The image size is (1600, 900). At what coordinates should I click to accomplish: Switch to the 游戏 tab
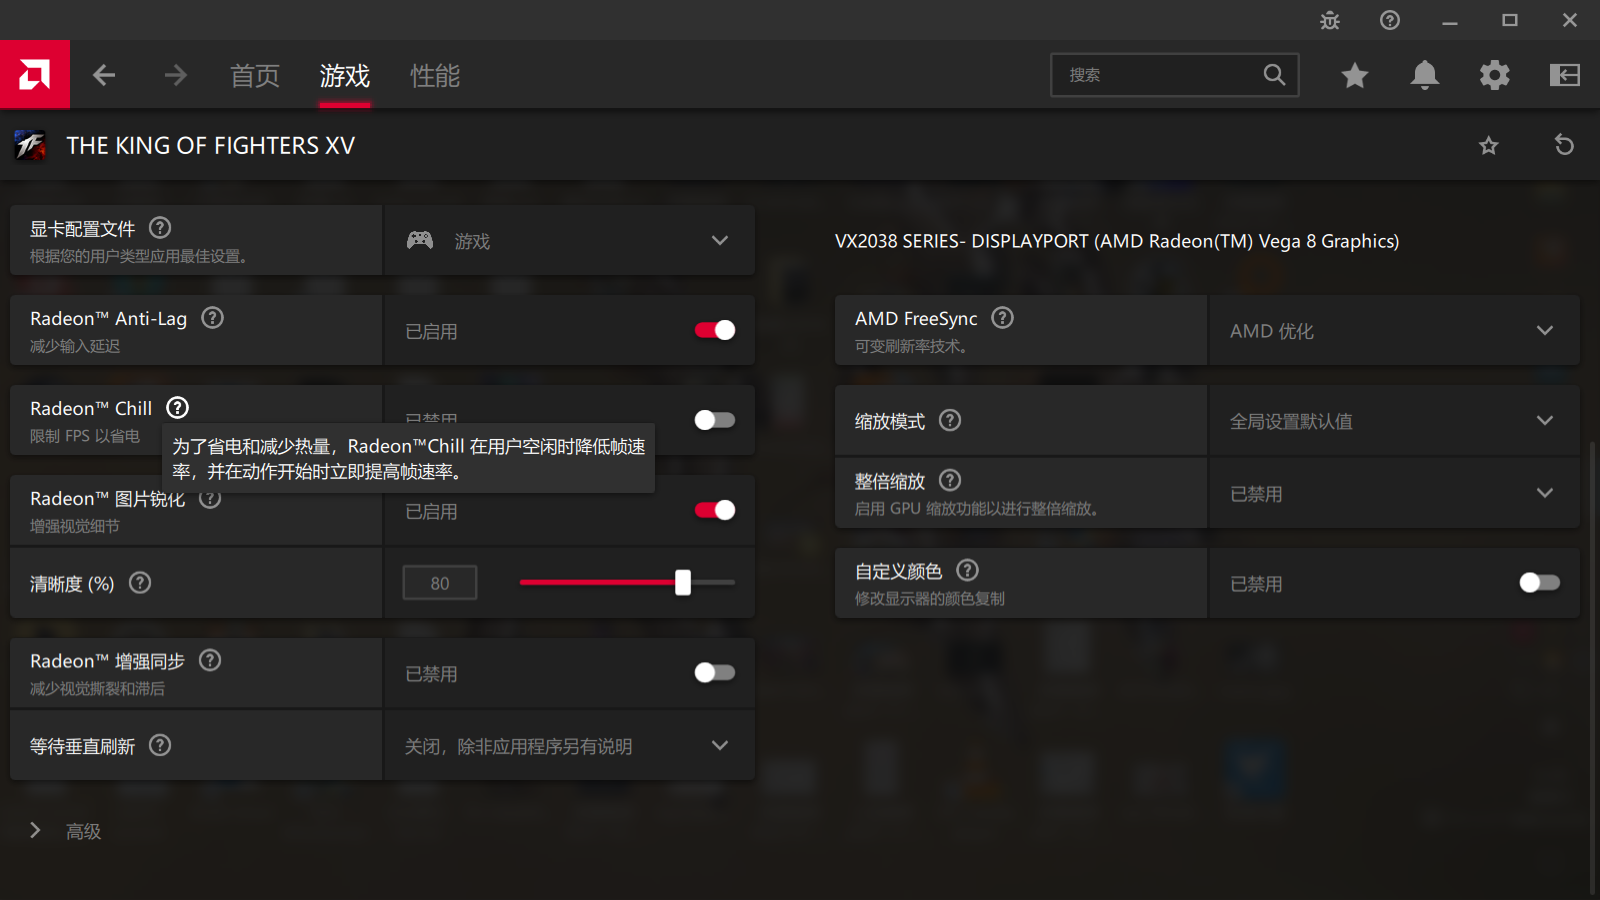tap(345, 76)
